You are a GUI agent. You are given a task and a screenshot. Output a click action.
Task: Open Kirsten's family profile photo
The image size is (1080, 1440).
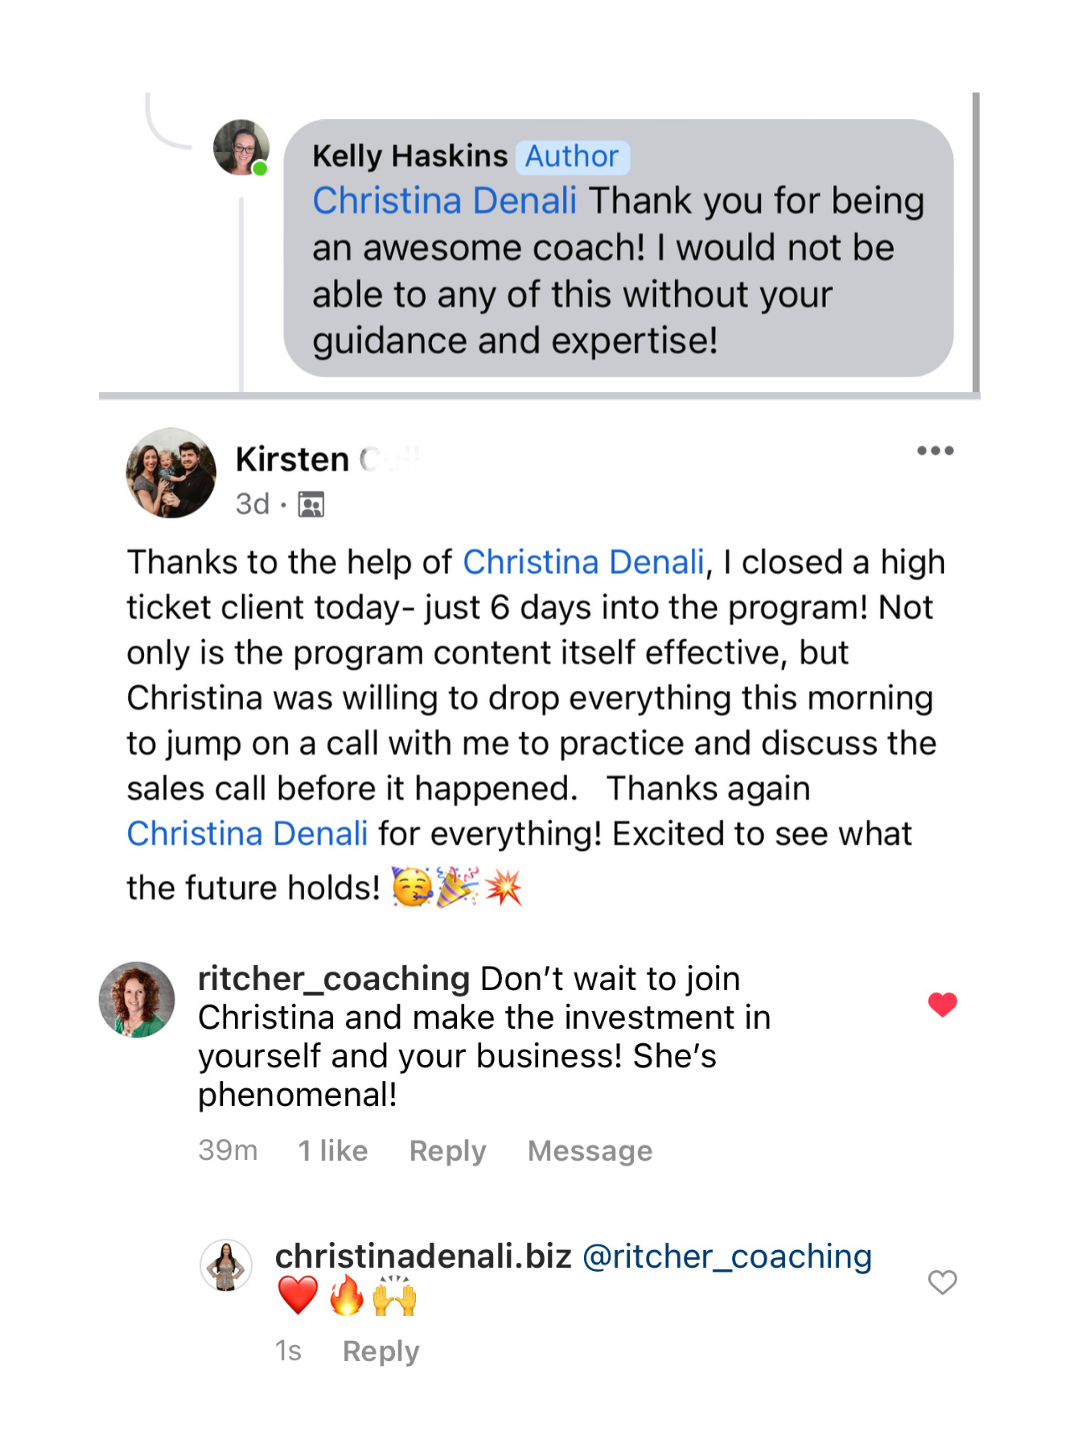point(171,473)
